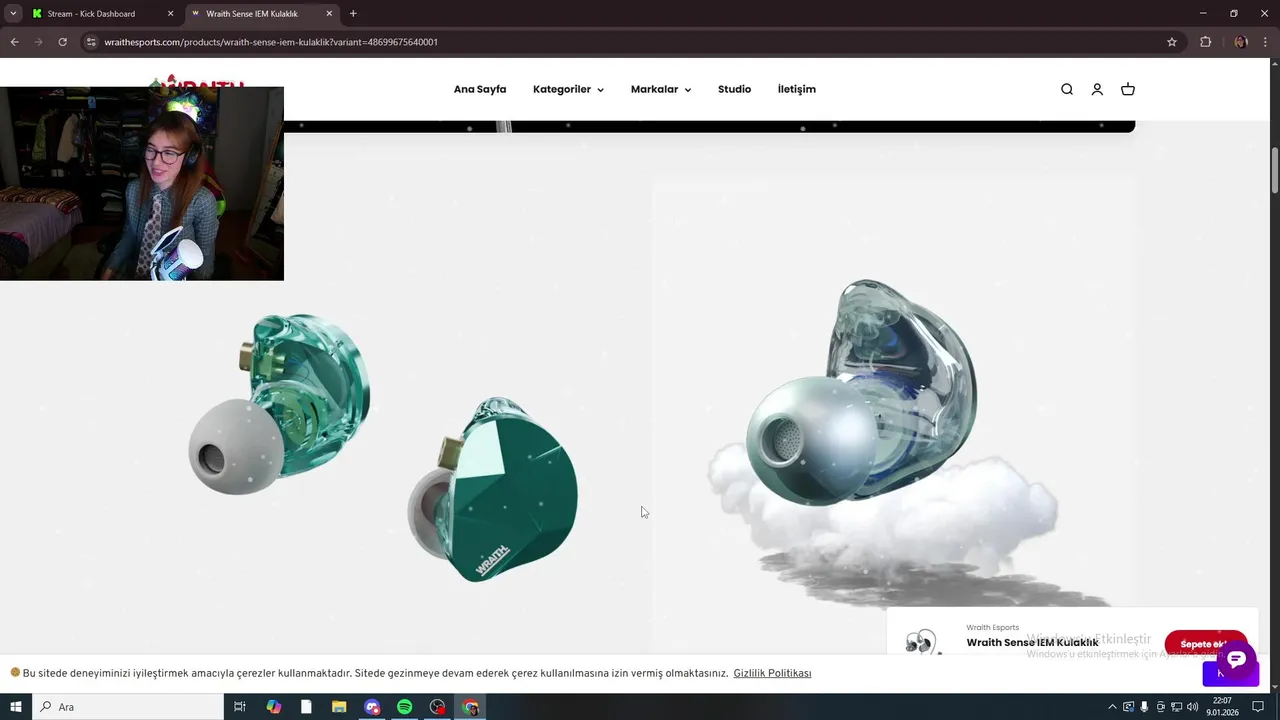This screenshot has width=1280, height=720.
Task: Open the shopping cart icon
Action: click(1128, 89)
